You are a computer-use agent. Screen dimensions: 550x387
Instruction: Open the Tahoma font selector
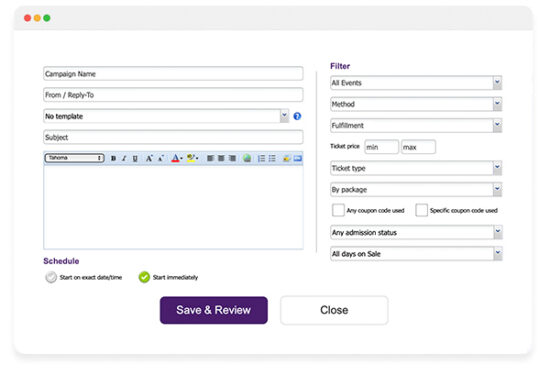pos(74,158)
